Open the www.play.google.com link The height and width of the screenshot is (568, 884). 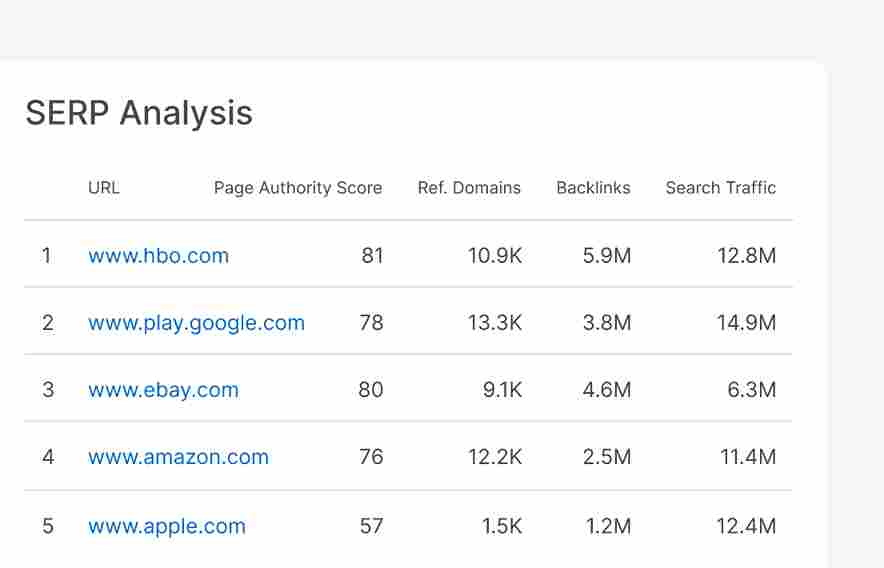196,323
